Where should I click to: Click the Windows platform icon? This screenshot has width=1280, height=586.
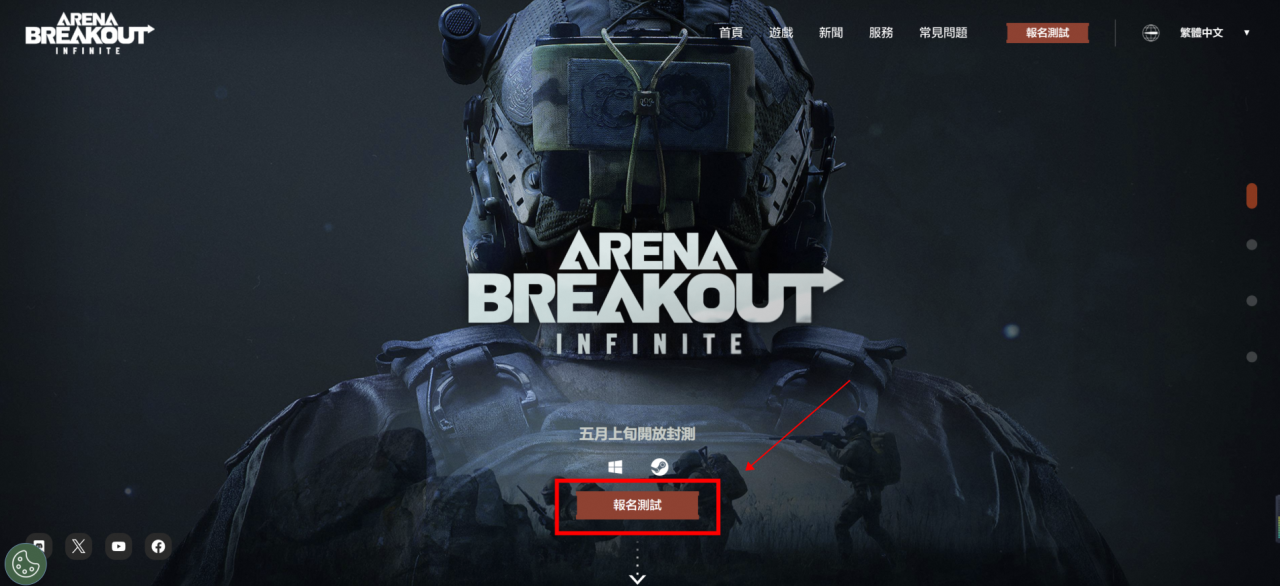(616, 467)
